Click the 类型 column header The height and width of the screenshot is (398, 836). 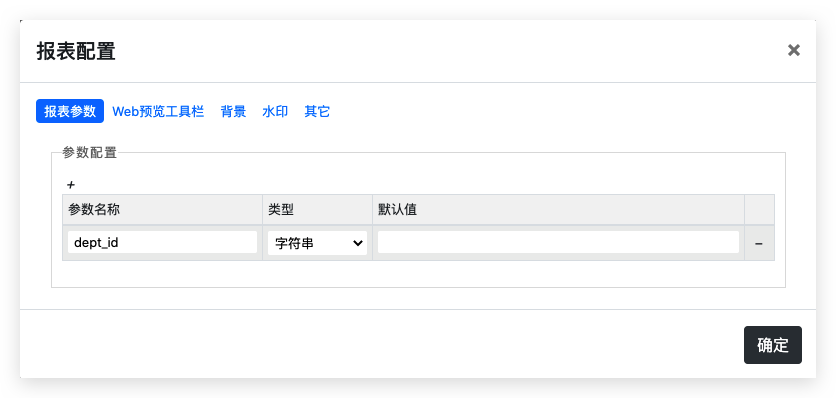click(x=317, y=210)
